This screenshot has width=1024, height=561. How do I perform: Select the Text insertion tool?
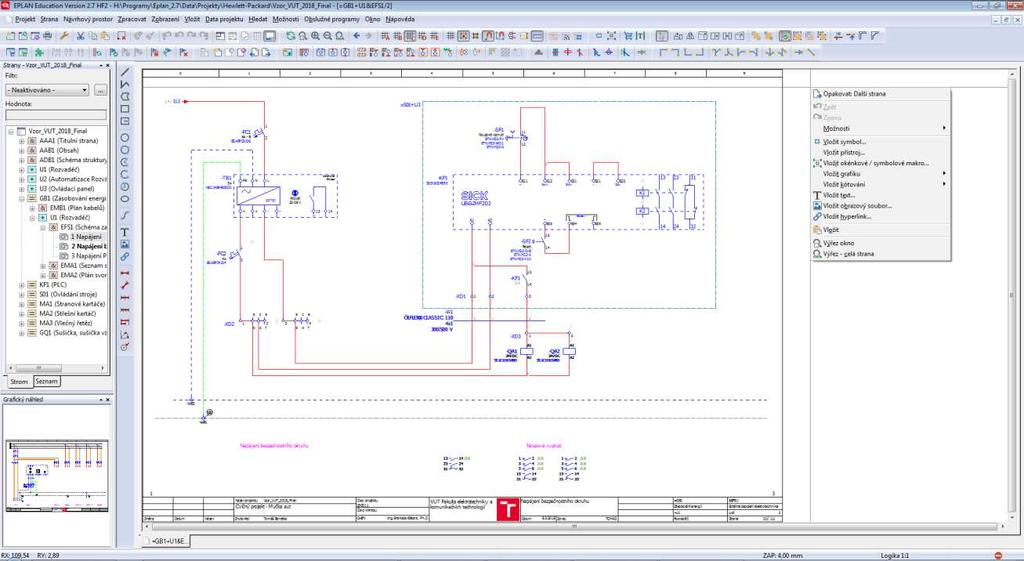(125, 232)
